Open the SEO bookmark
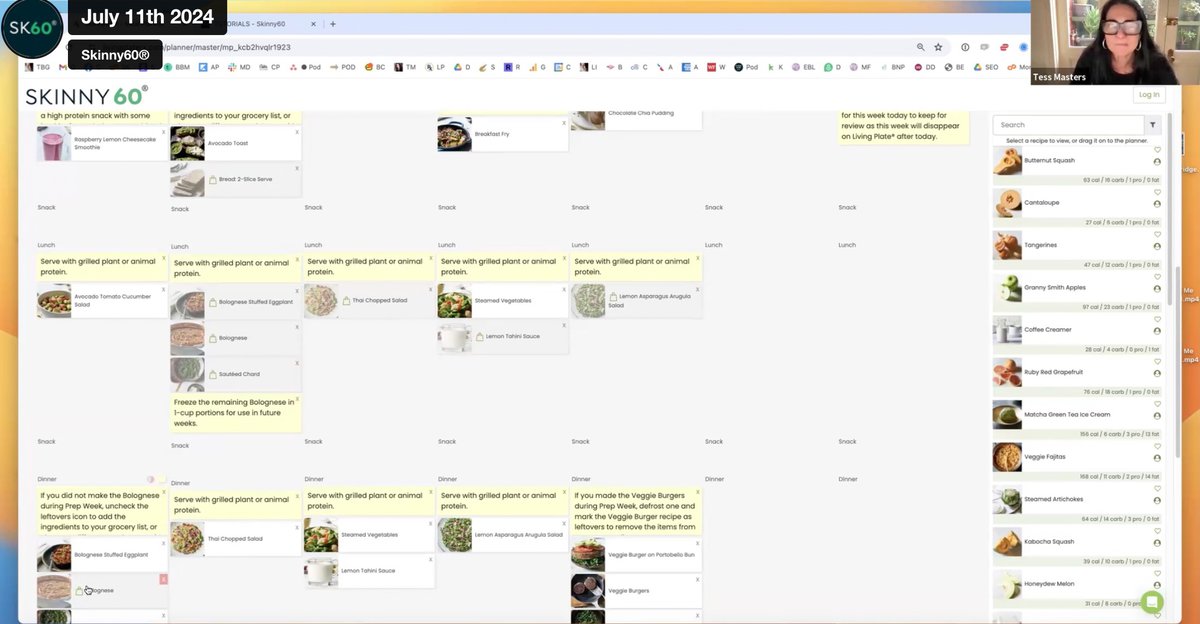Image resolution: width=1200 pixels, height=624 pixels. pyautogui.click(x=986, y=67)
